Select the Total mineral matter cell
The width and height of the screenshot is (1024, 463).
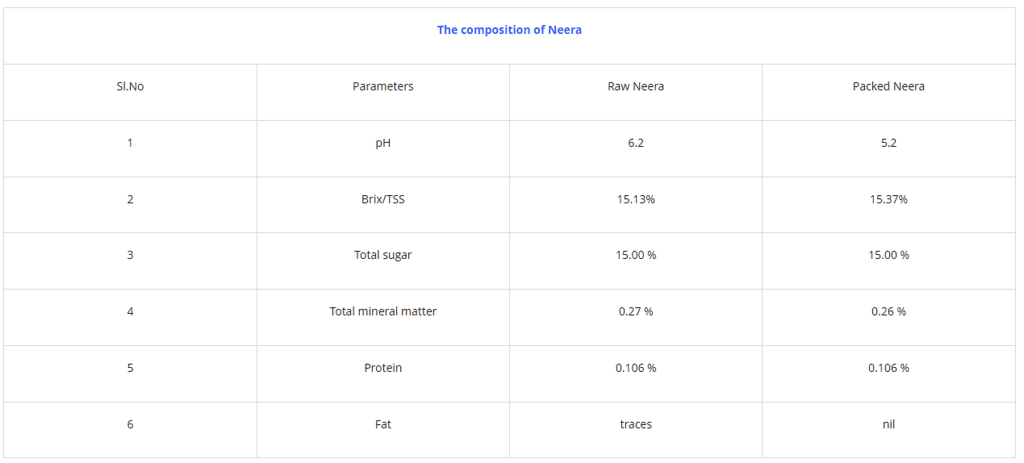pyautogui.click(x=383, y=312)
